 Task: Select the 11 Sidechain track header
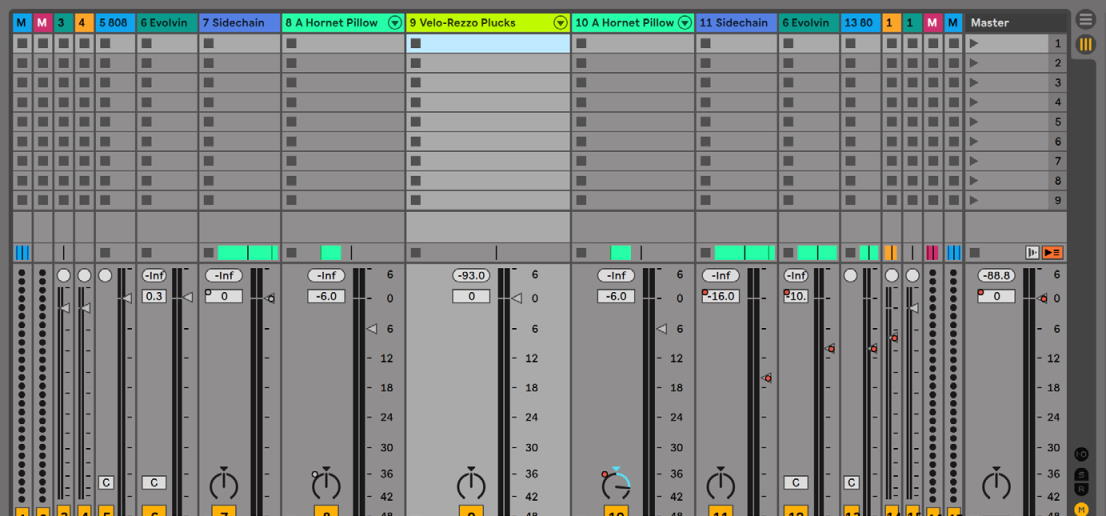click(x=735, y=23)
